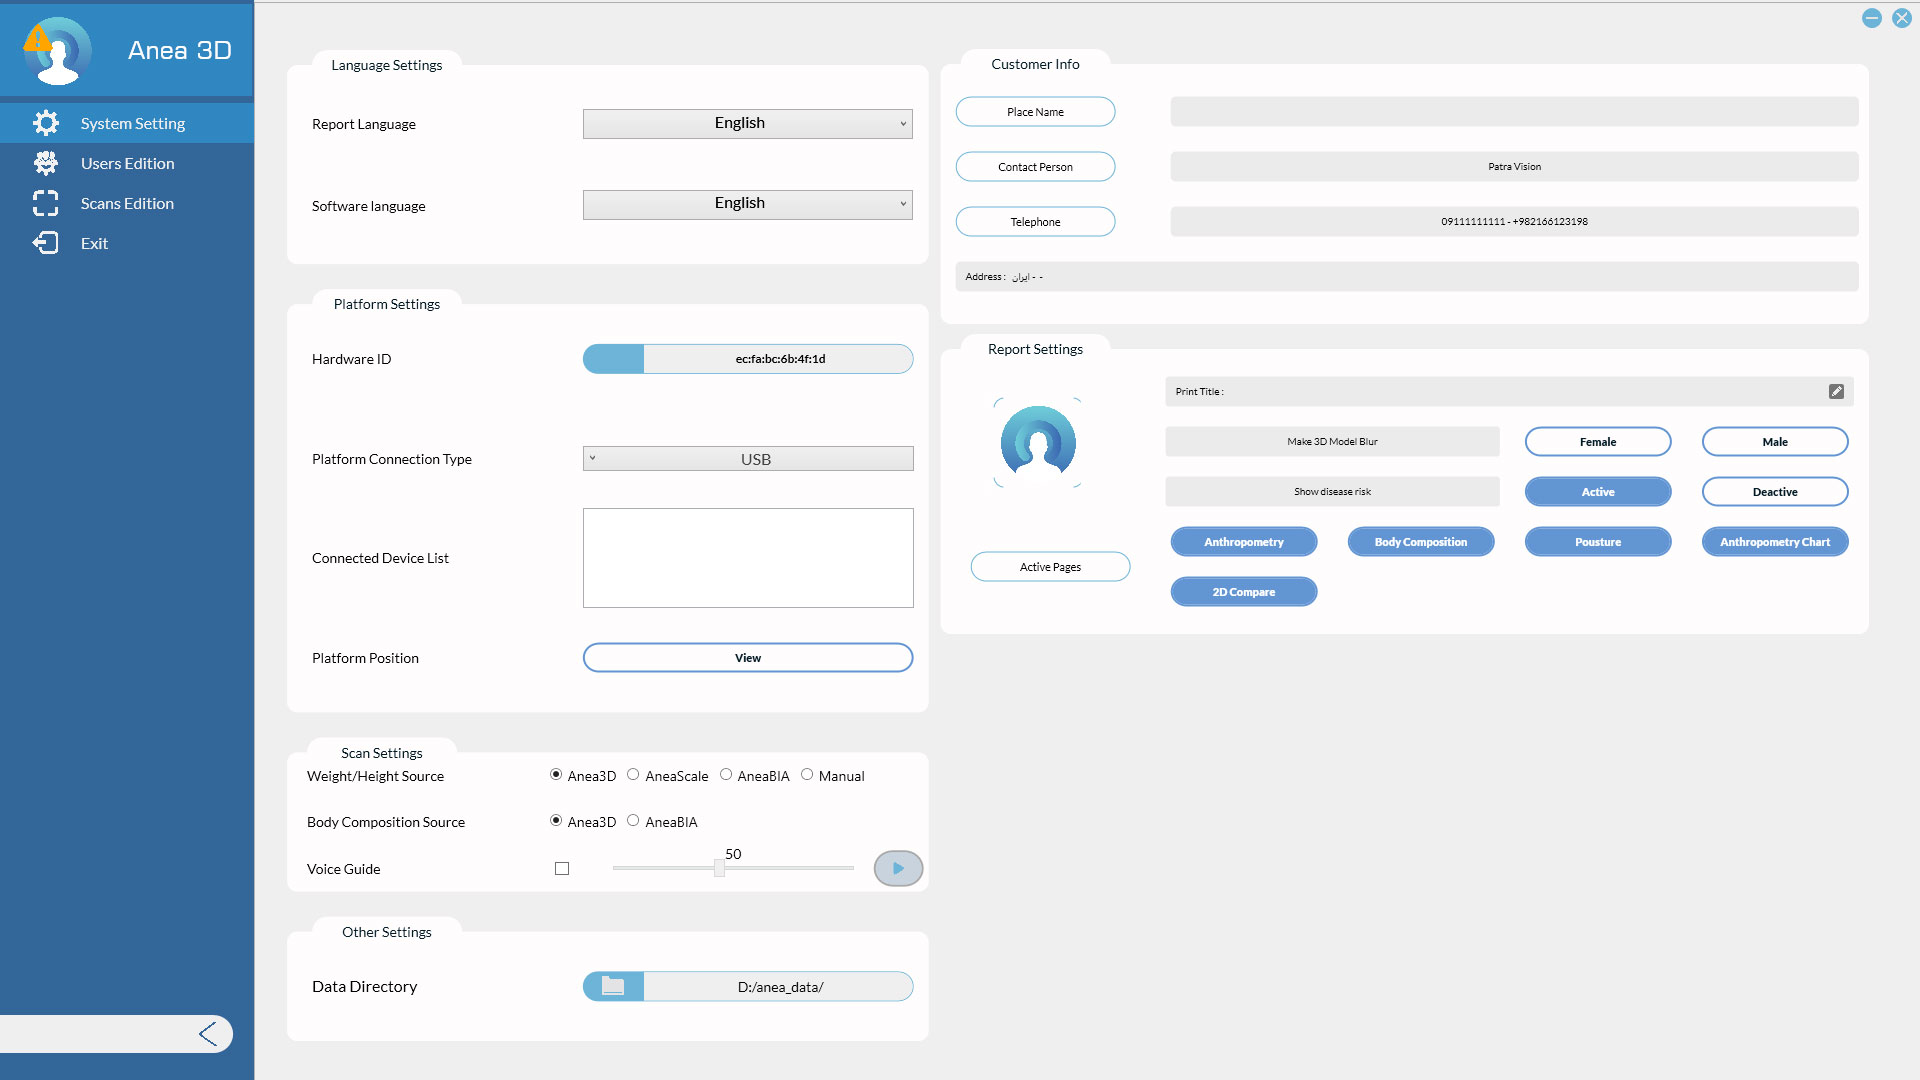Open the Data Directory folder icon
Screen dimensions: 1920x1080
coord(613,987)
